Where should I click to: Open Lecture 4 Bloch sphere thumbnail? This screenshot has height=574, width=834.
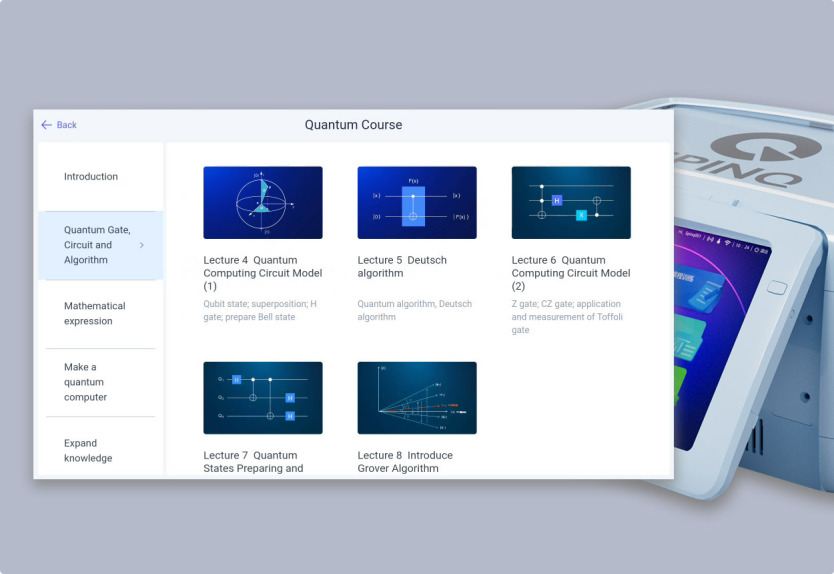click(x=263, y=203)
